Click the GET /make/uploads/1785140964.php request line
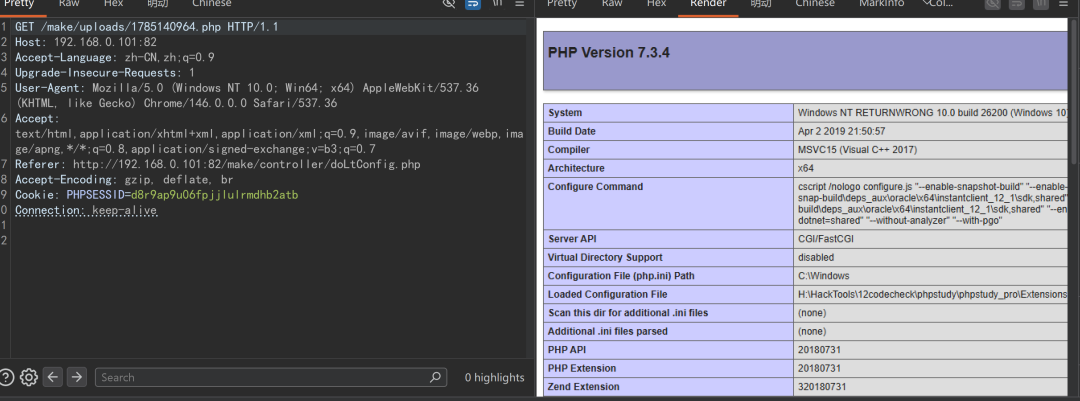This screenshot has width=1080, height=401. [147, 27]
